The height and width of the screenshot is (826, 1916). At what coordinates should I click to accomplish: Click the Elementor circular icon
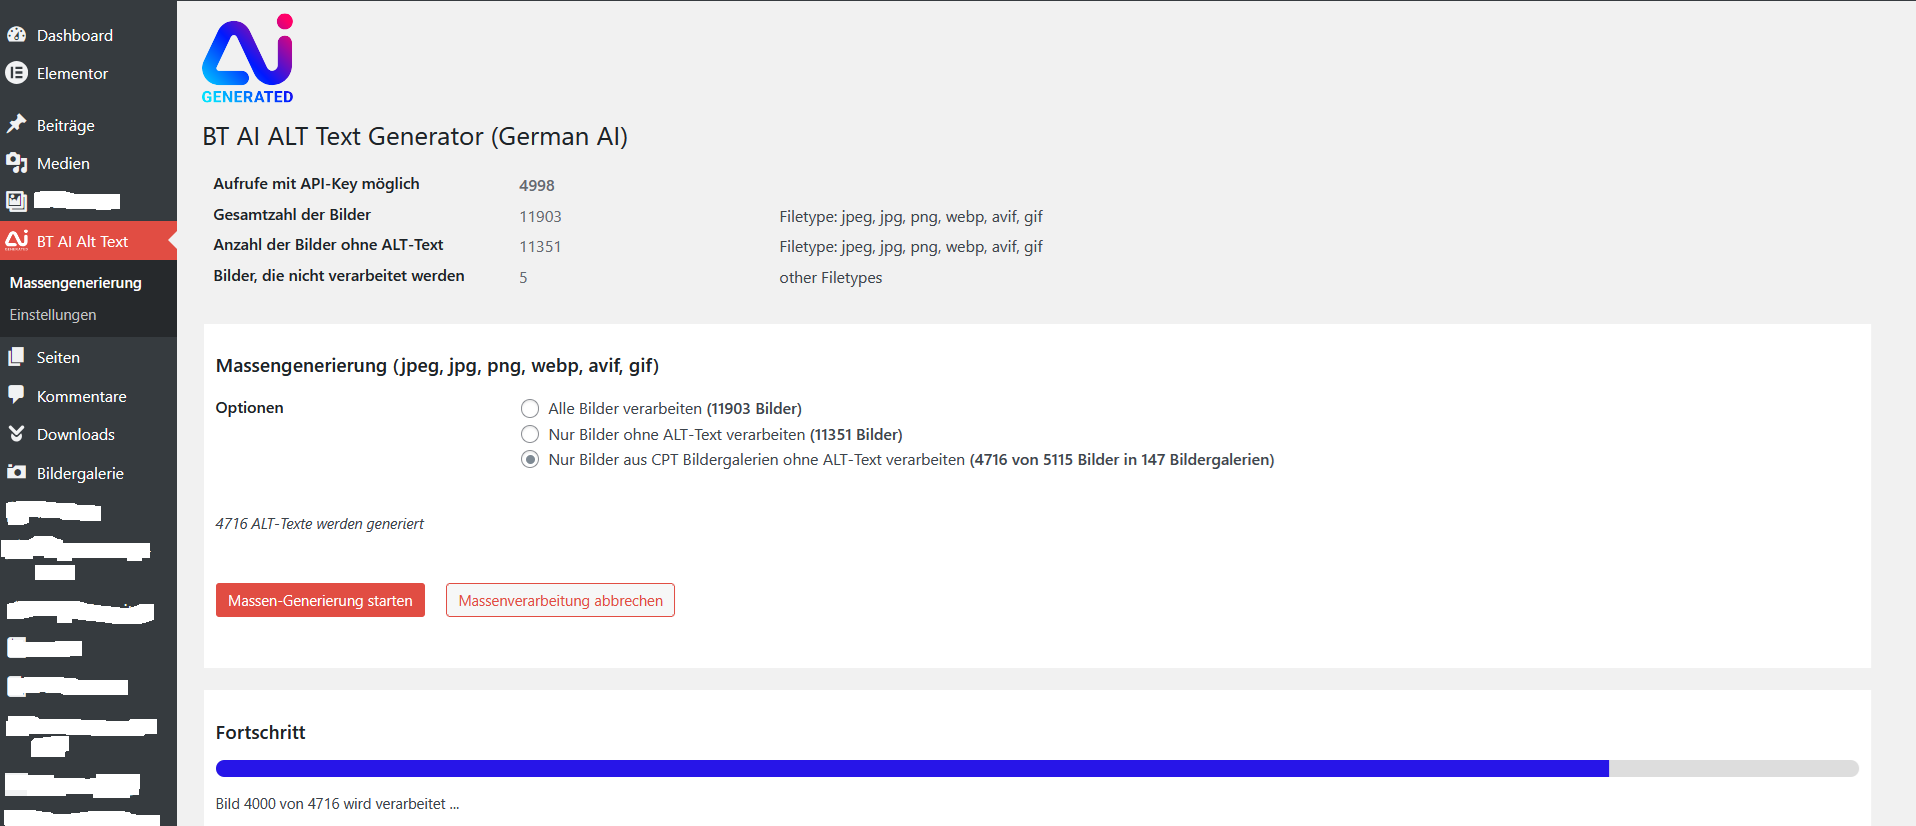tap(16, 73)
